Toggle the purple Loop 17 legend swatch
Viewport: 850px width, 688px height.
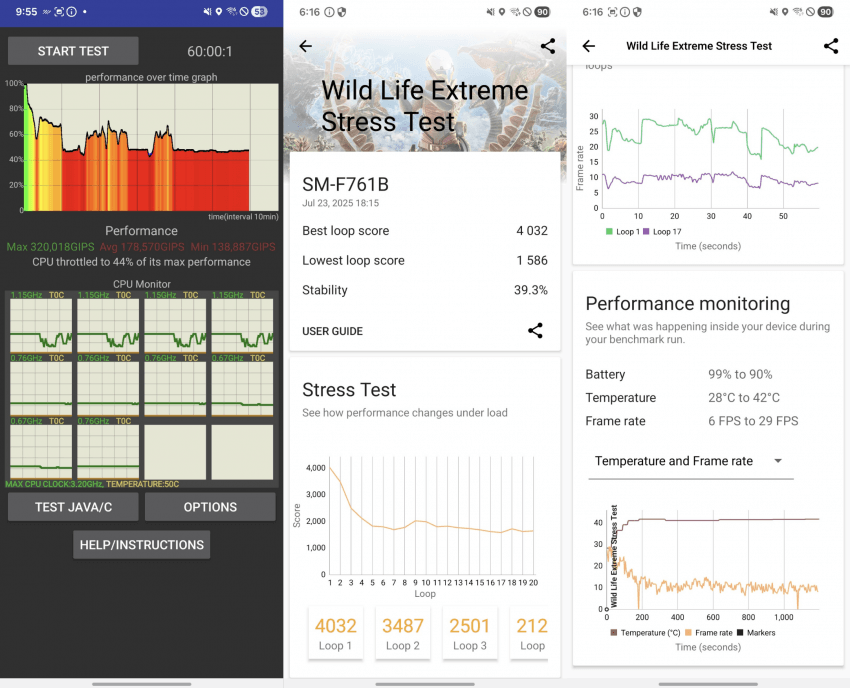click(646, 232)
